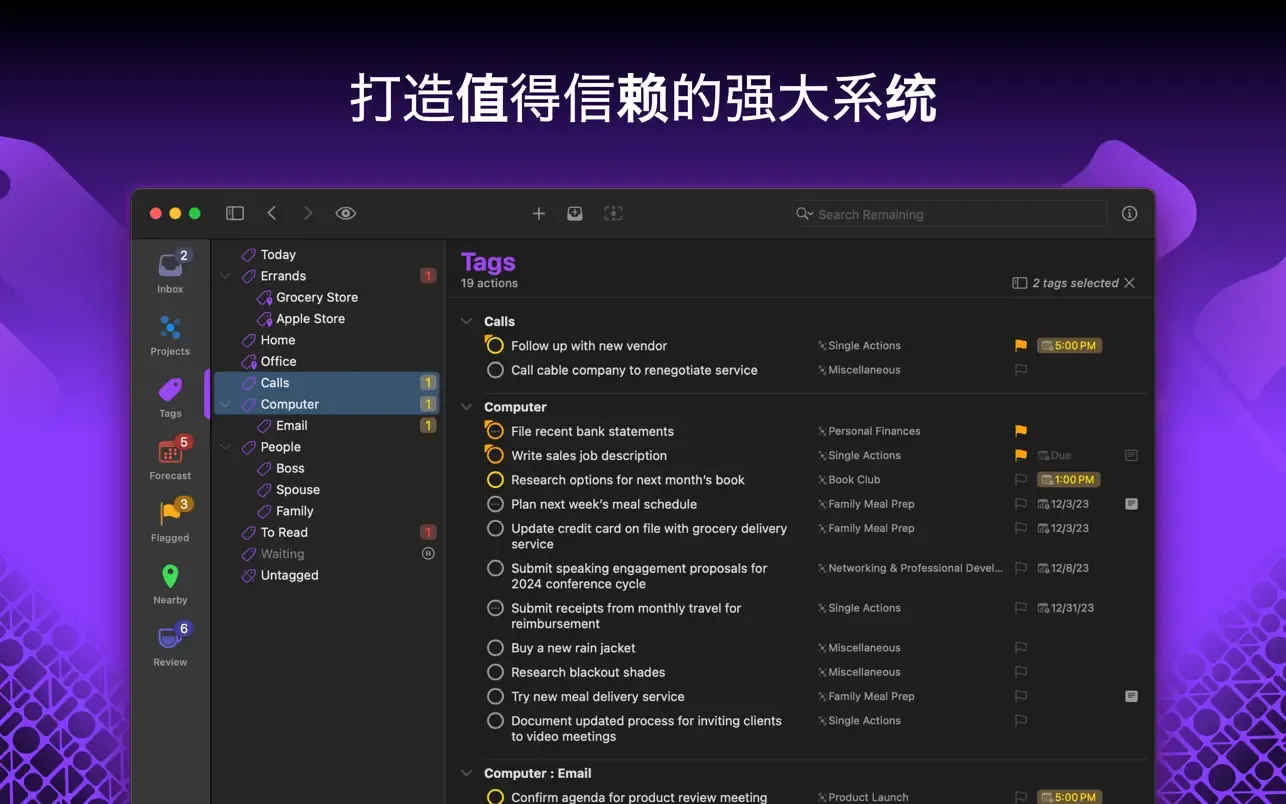The image size is (1286, 804).
Task: Click 1:00 PM due date on Research options
Action: click(1068, 480)
